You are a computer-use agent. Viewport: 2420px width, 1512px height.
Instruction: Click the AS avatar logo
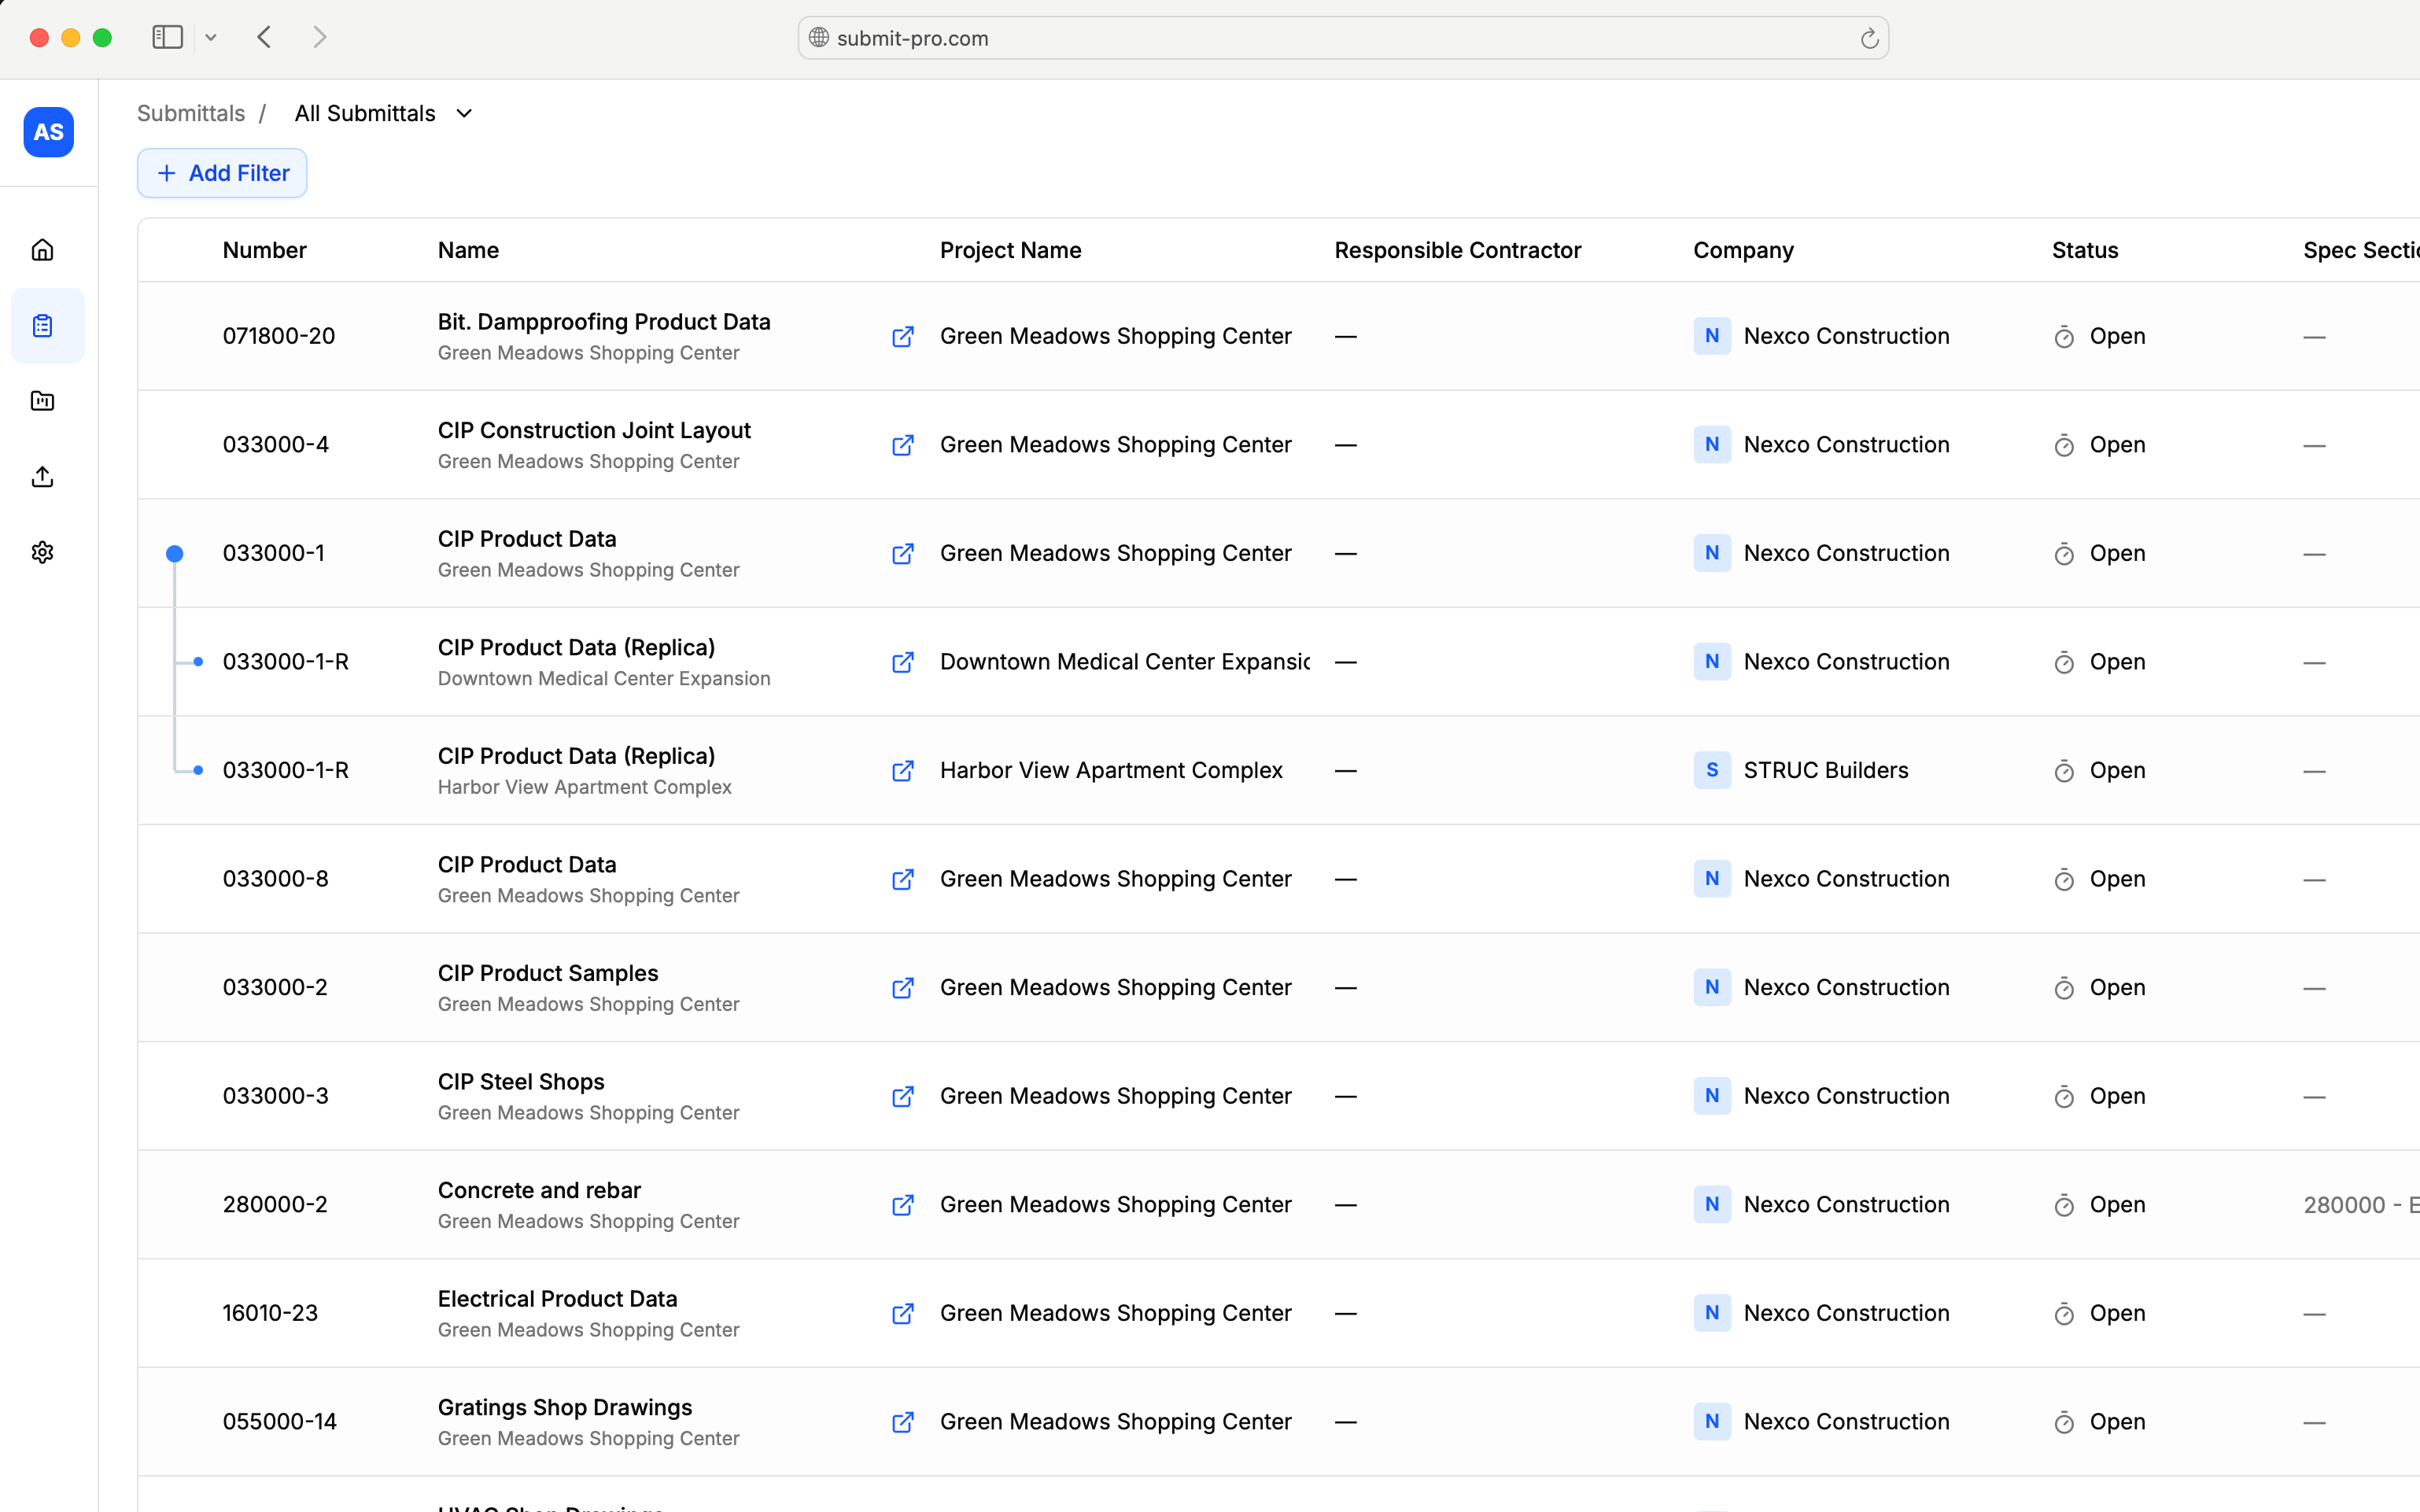[x=48, y=132]
